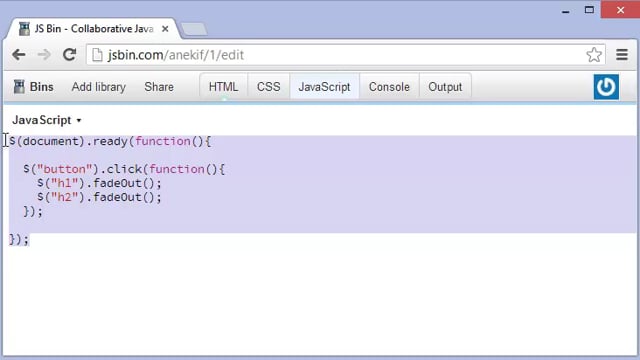Toggle the Output panel
The image size is (640, 360).
[445, 87]
